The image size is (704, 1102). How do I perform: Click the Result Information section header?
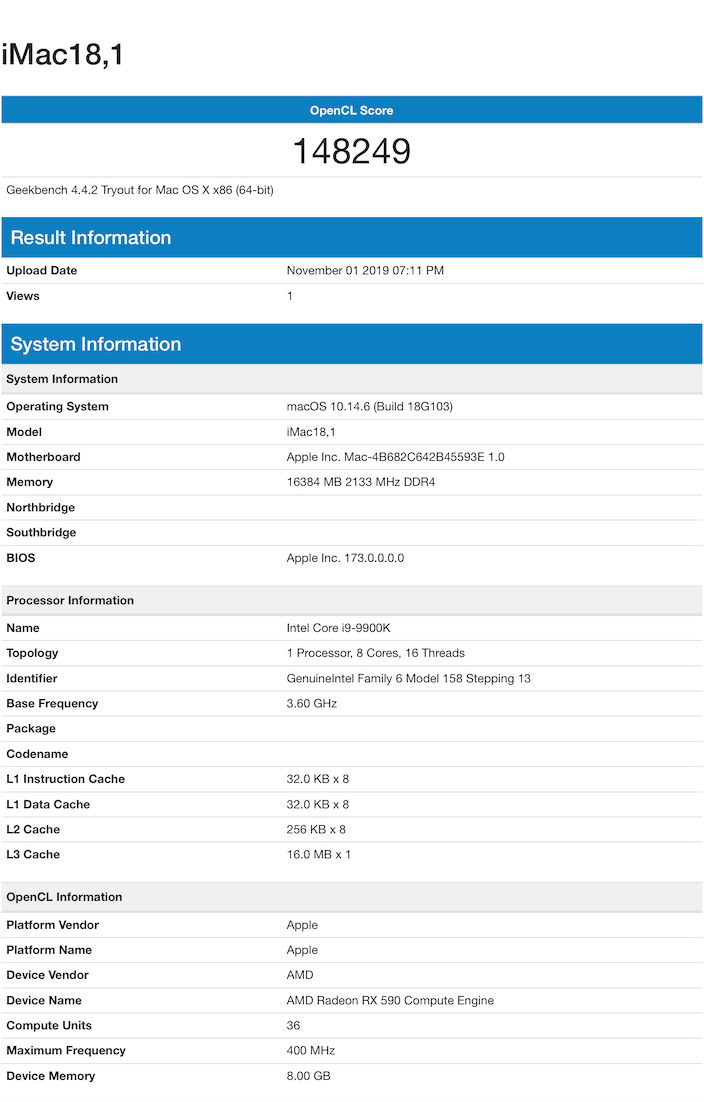point(351,238)
